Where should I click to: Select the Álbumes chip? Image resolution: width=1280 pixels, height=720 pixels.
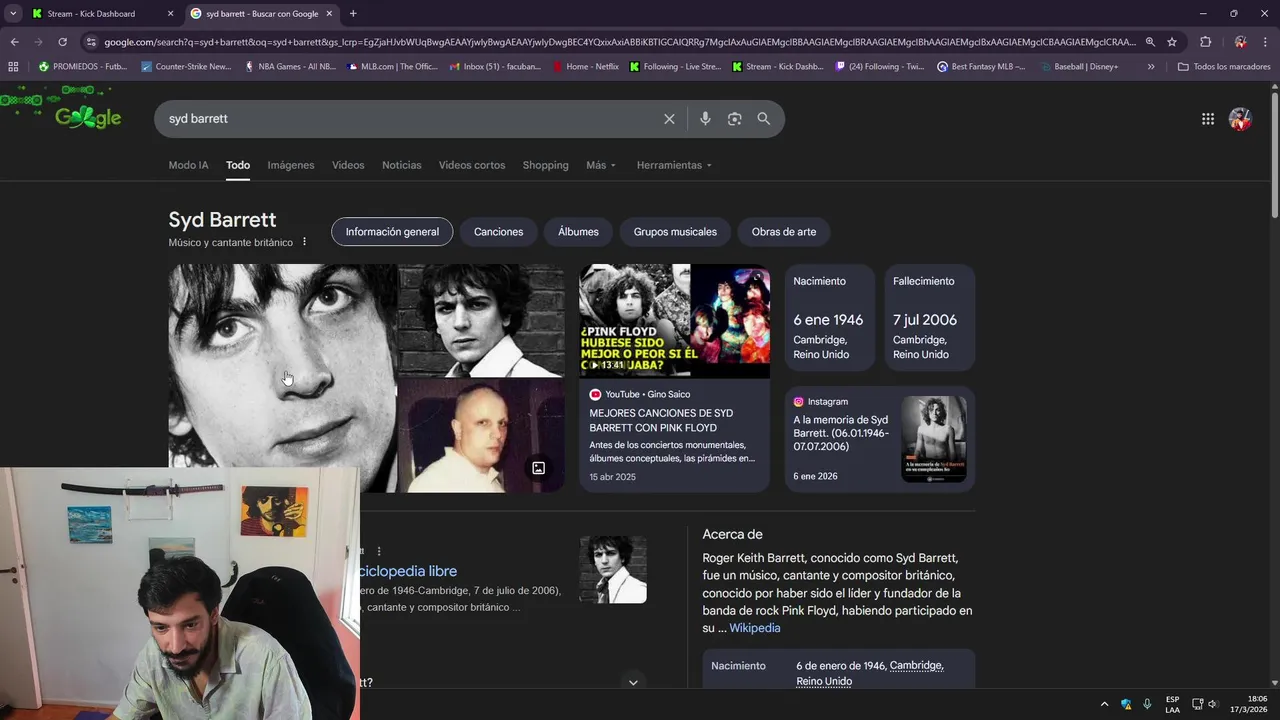(x=578, y=232)
